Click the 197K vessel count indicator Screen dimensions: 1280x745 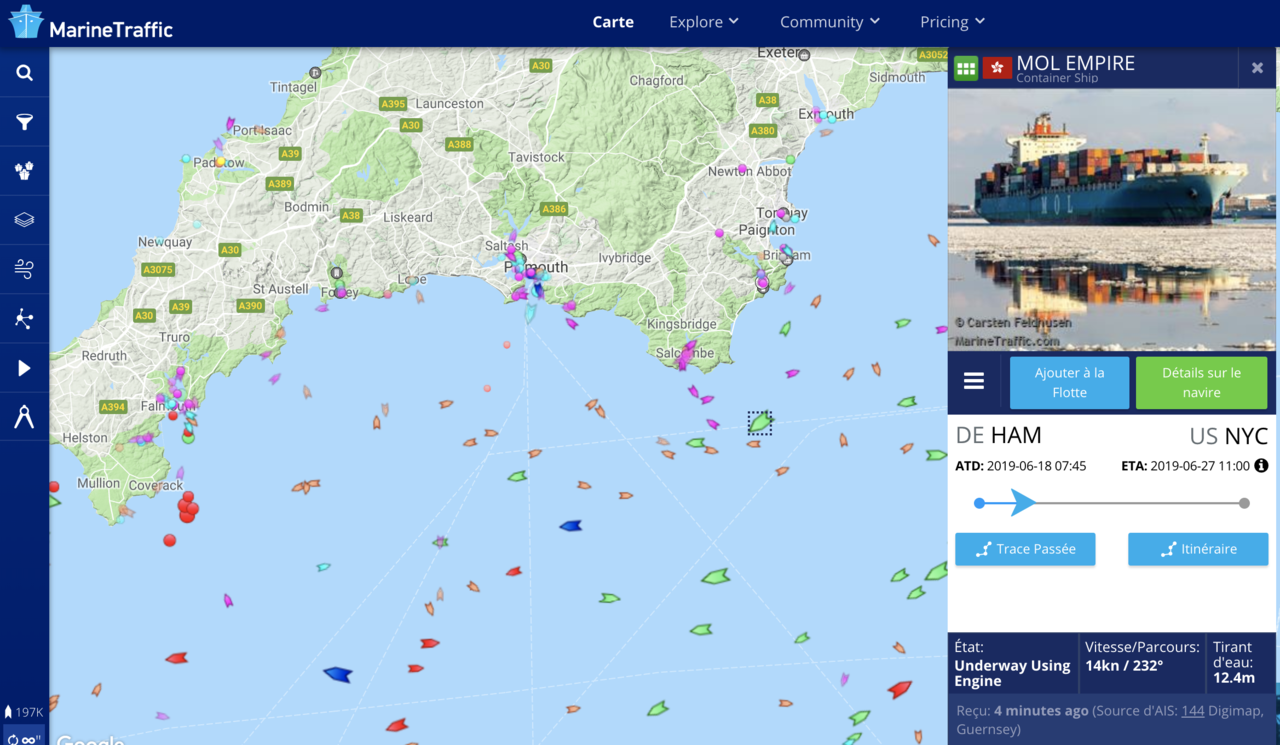tap(24, 712)
